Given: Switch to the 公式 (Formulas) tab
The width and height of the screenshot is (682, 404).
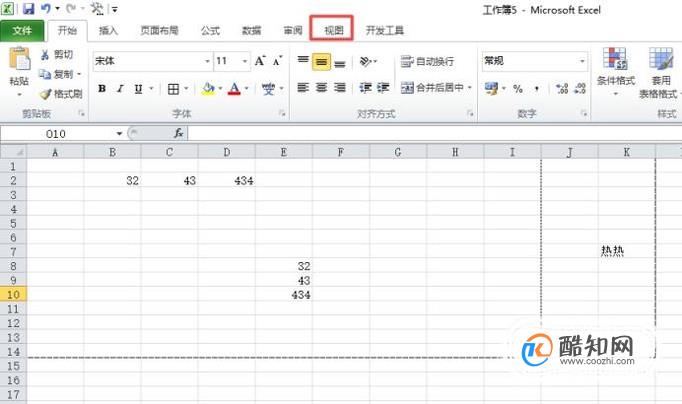Looking at the screenshot, I should click(211, 30).
